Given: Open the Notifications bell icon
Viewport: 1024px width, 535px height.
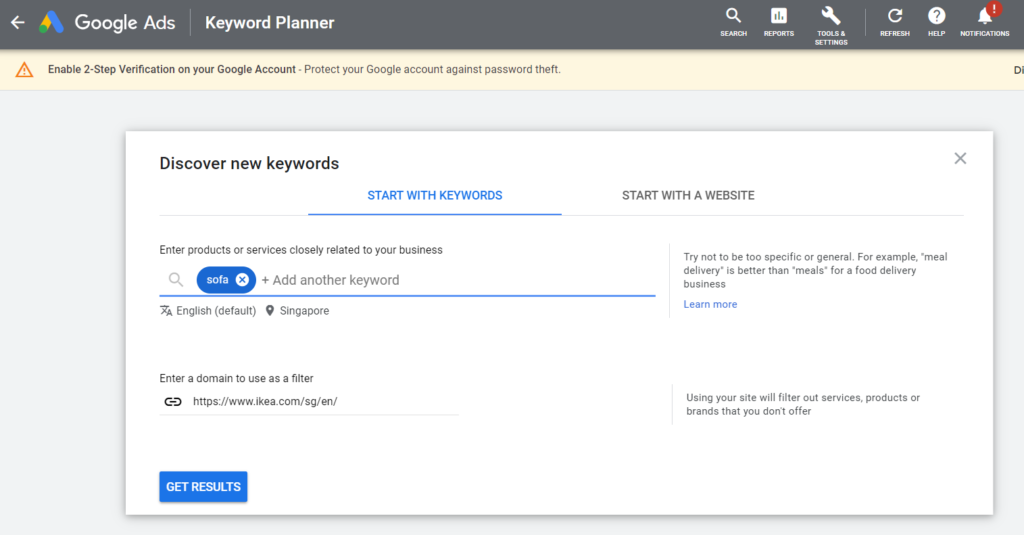Looking at the screenshot, I should point(984,22).
